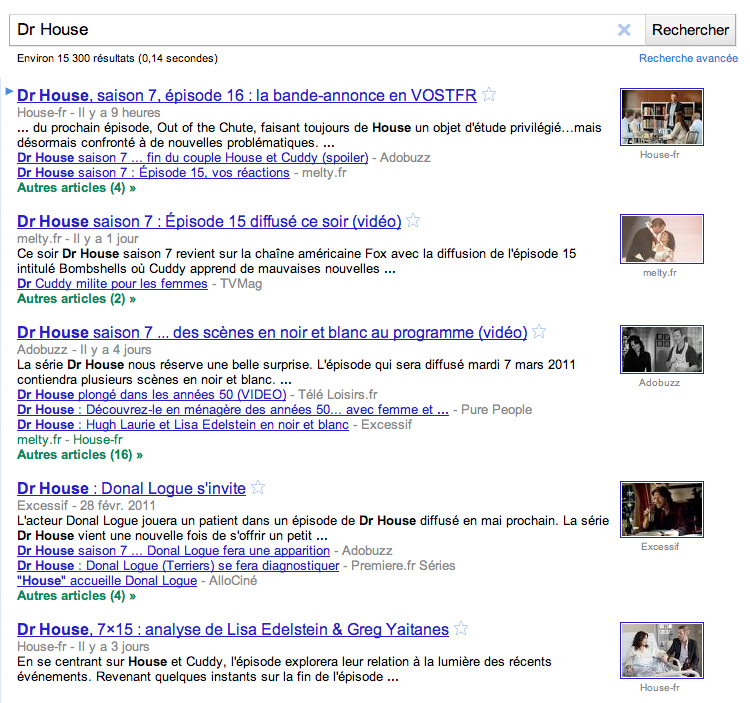Viewport: 750px width, 703px height.
Task: Open headline about épisode 16 bande-annonce en VOSTFR
Action: [247, 95]
